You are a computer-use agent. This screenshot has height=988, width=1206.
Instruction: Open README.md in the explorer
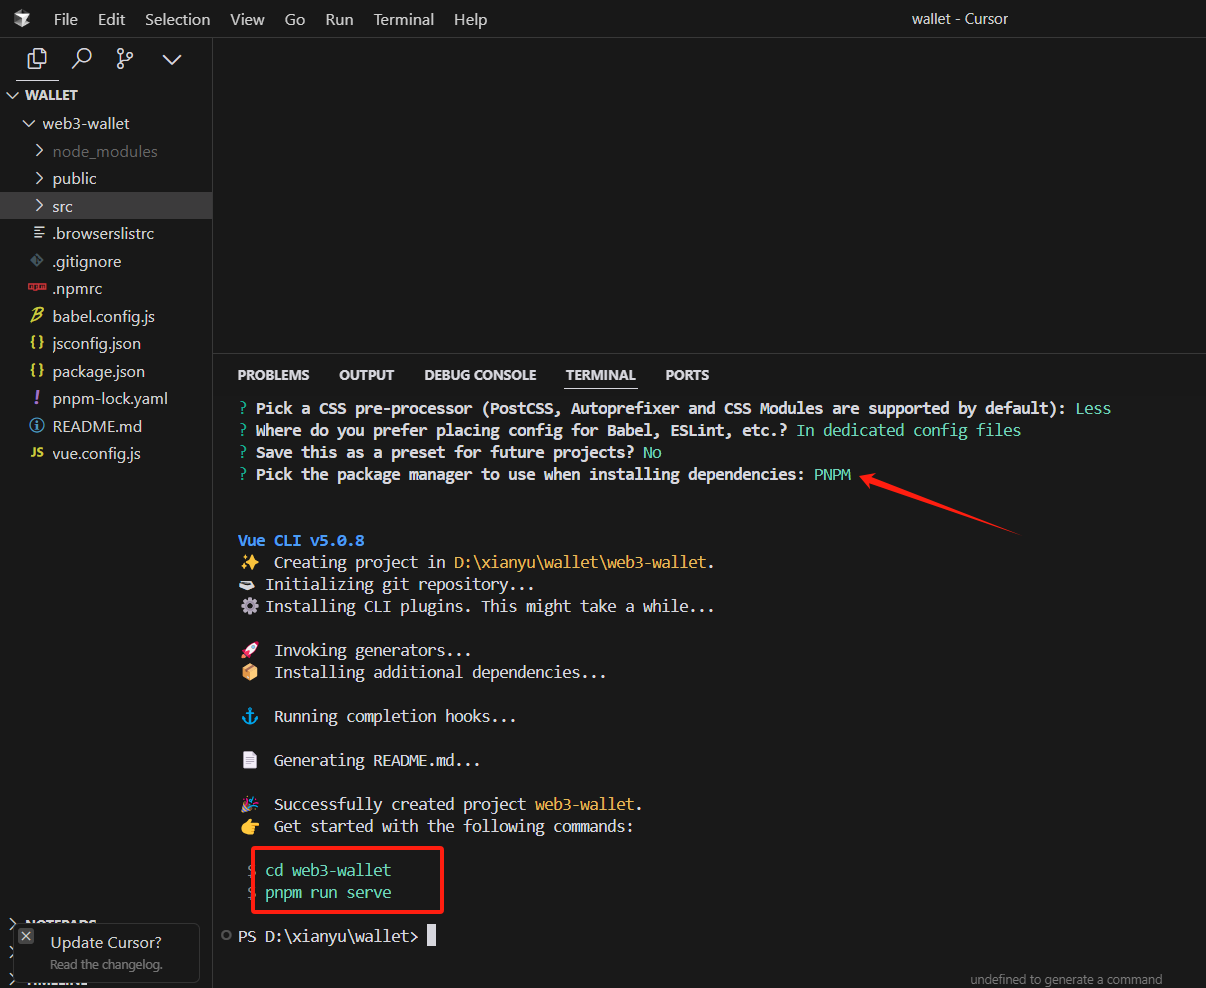point(106,426)
